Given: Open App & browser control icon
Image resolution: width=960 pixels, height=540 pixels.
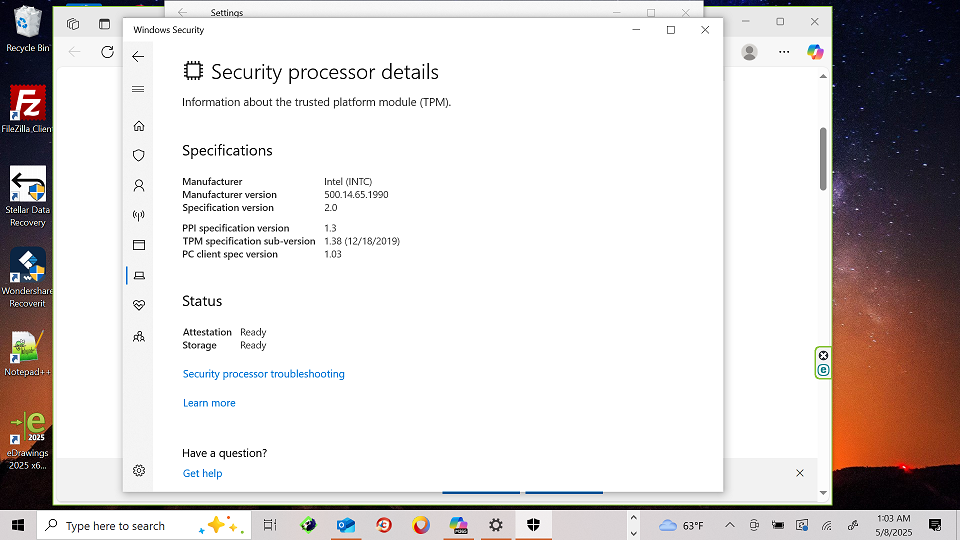Looking at the screenshot, I should click(x=139, y=245).
